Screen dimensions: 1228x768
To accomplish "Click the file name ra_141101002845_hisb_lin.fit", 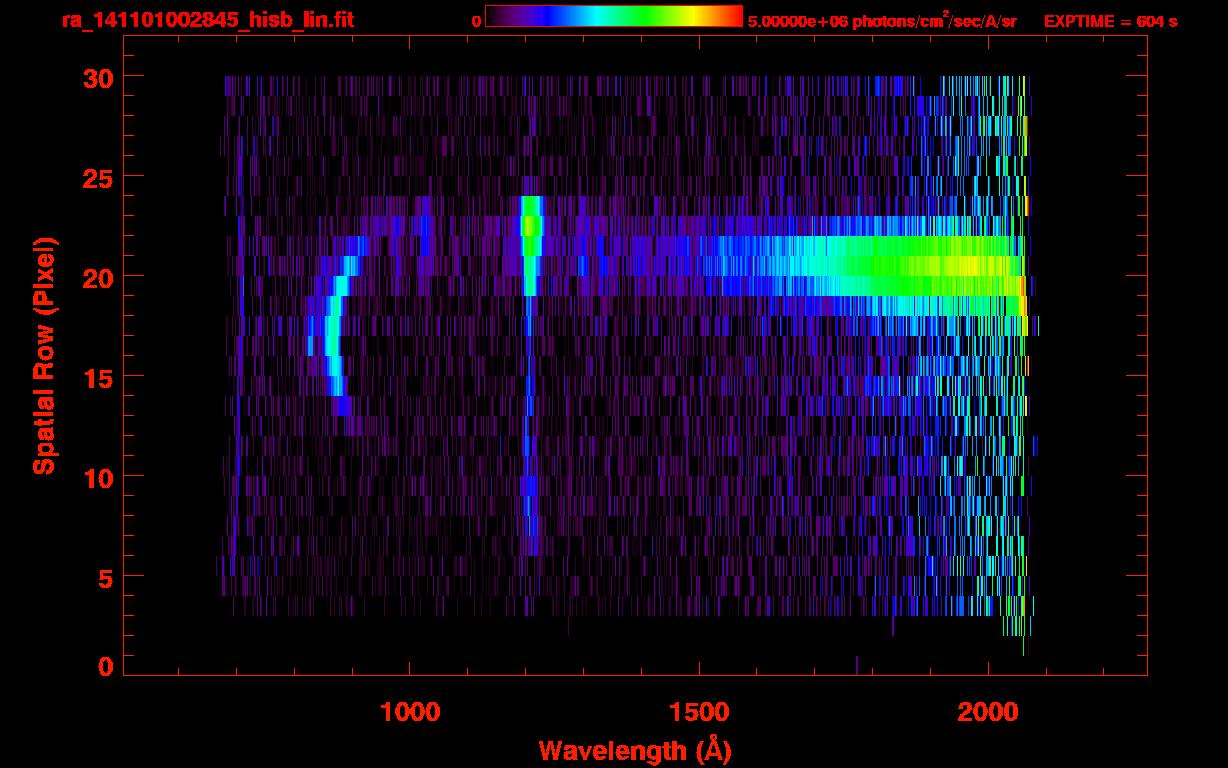I will pyautogui.click(x=207, y=20).
